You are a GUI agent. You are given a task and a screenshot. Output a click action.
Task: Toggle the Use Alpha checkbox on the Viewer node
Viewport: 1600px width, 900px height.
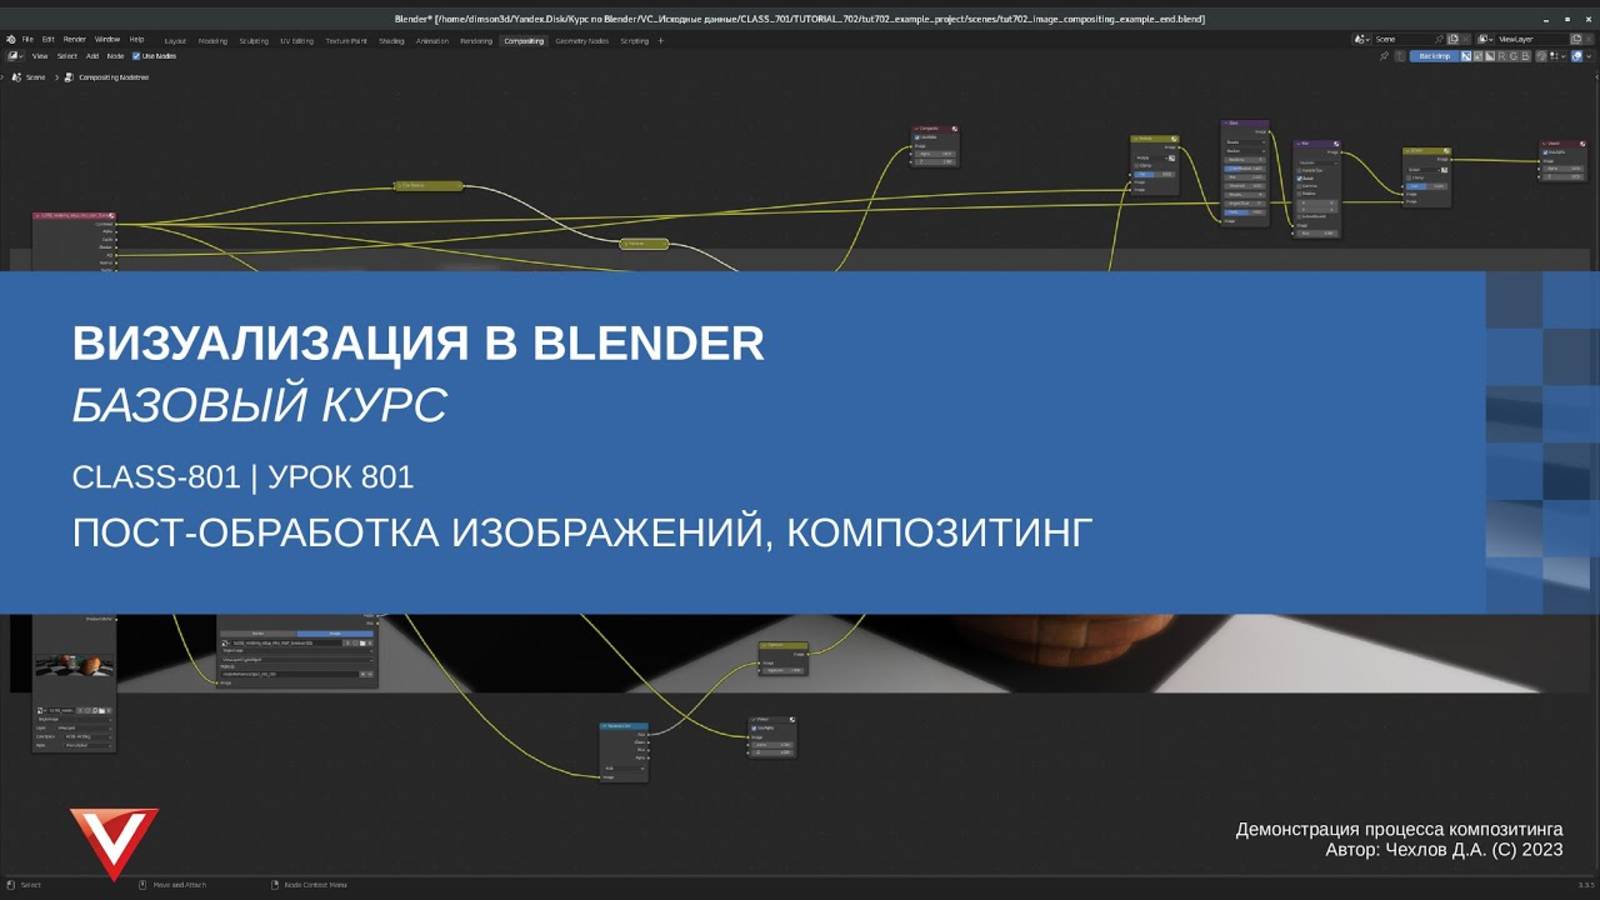[x=754, y=728]
